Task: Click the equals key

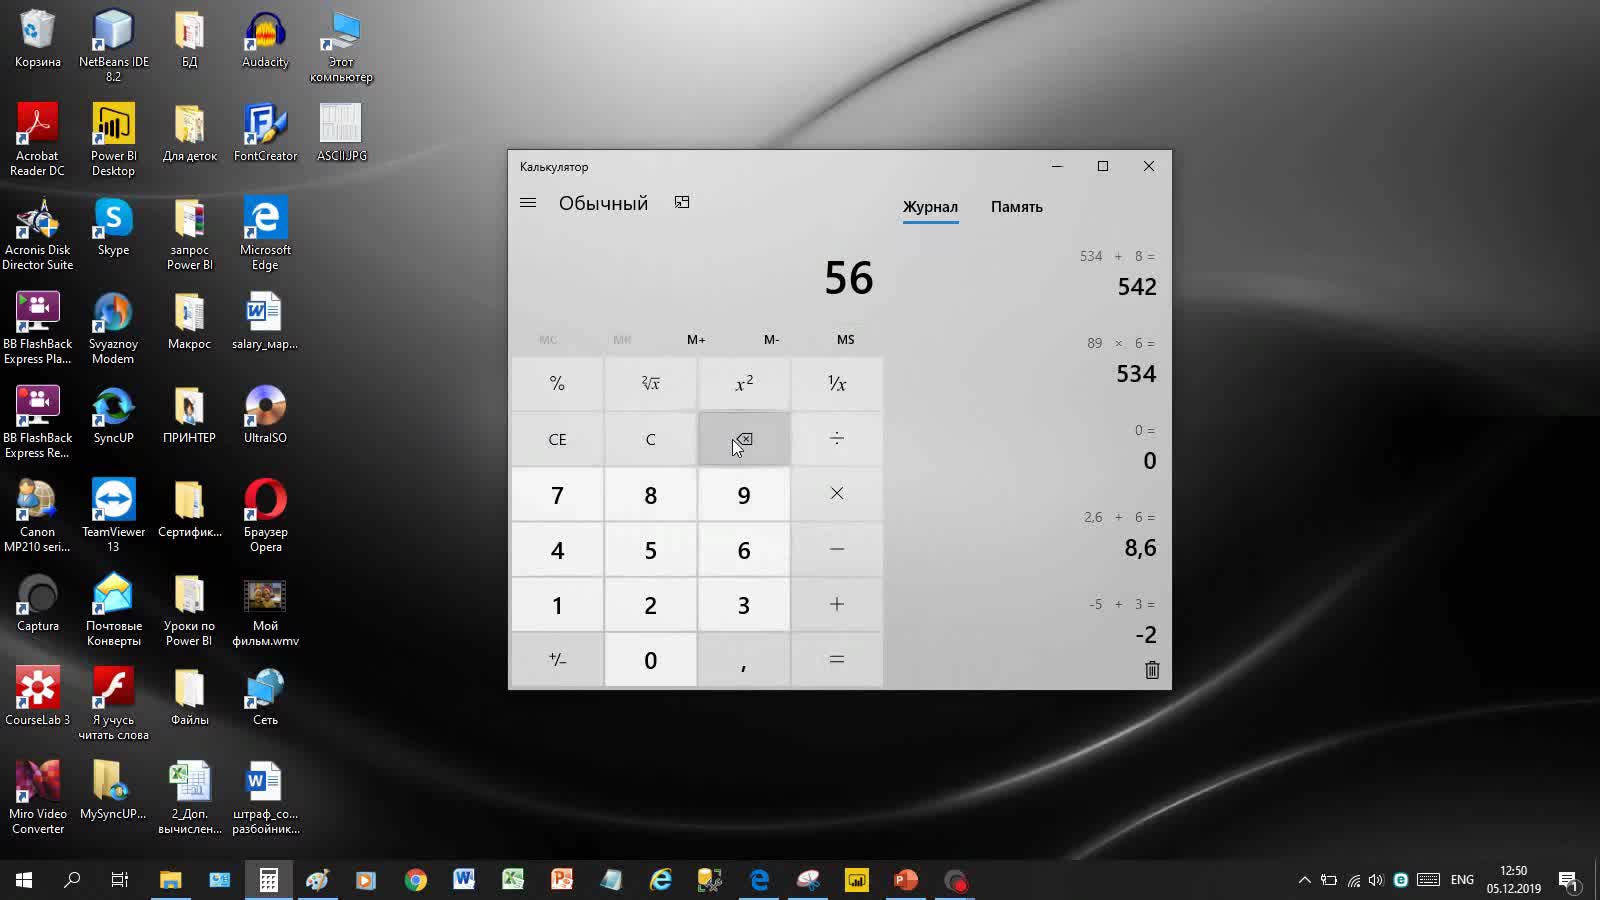Action: [x=837, y=660]
